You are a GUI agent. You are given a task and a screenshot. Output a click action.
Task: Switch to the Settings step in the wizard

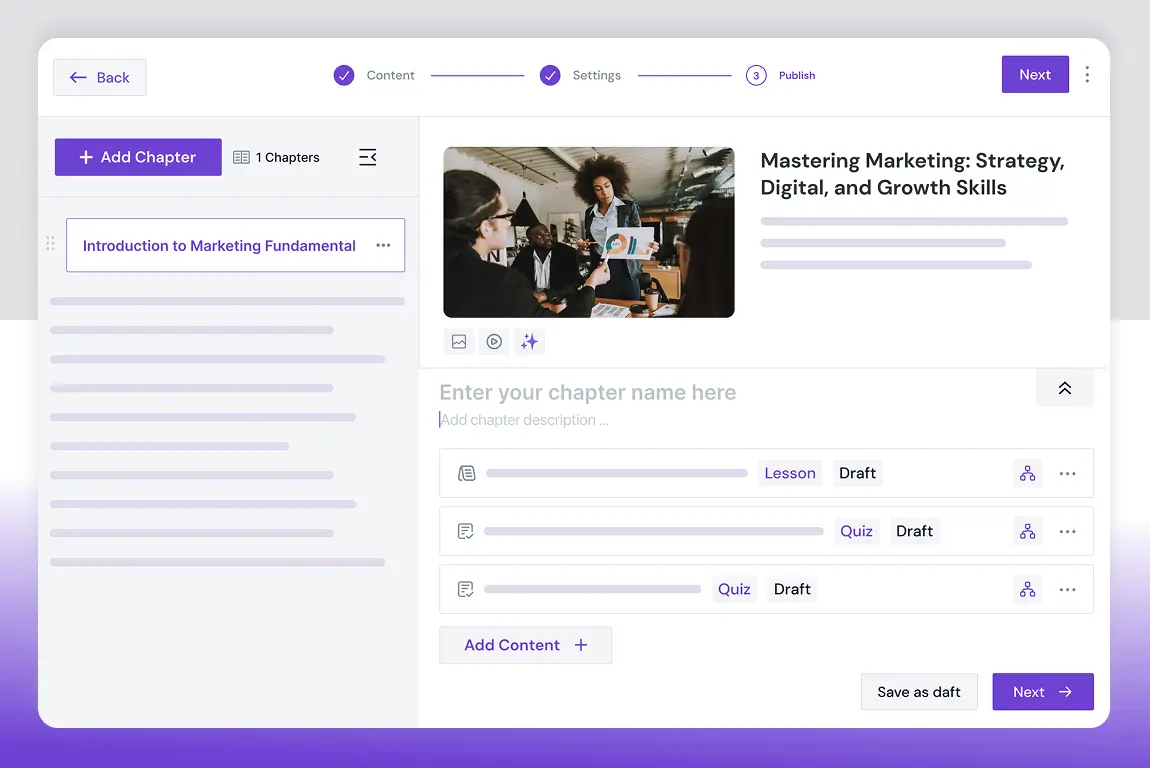pyautogui.click(x=597, y=75)
